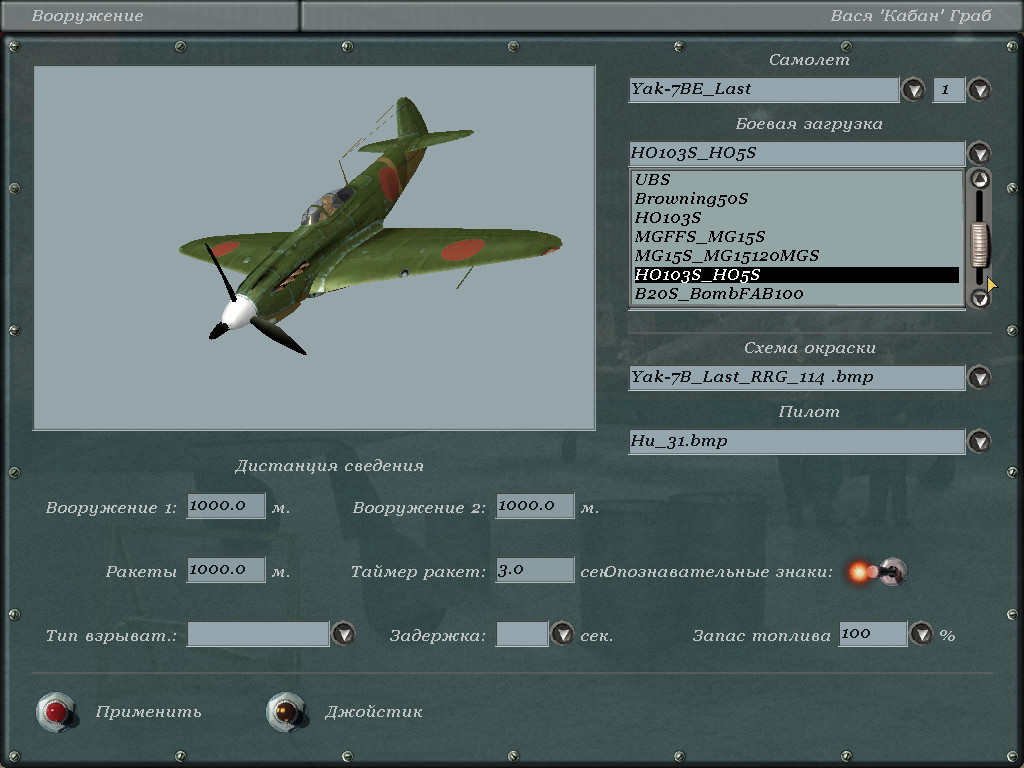Image resolution: width=1024 pixels, height=768 pixels.
Task: Click the loadout list scrollbar thumb
Action: pyautogui.click(x=979, y=245)
